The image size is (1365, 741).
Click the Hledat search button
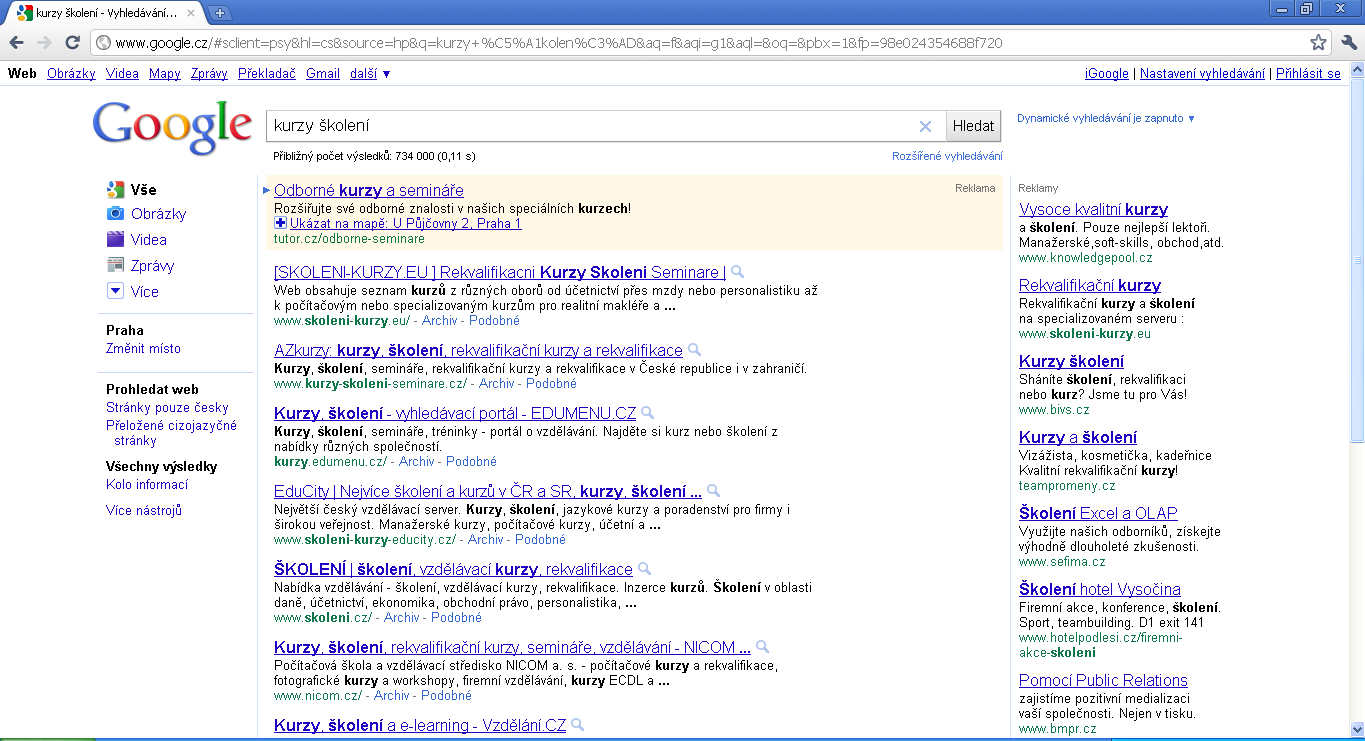point(974,126)
